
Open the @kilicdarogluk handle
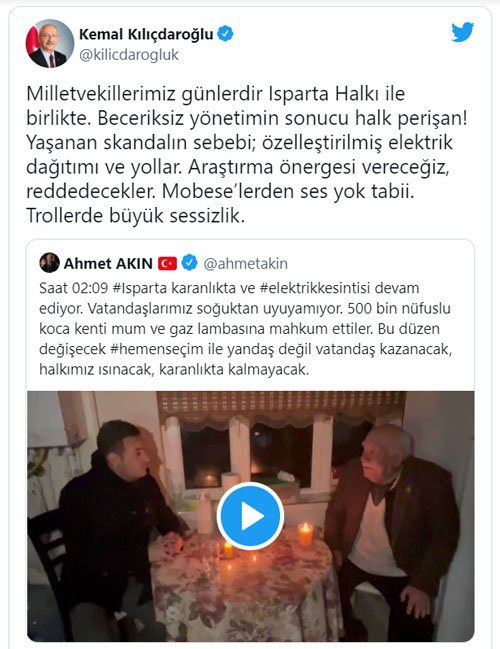[129, 55]
